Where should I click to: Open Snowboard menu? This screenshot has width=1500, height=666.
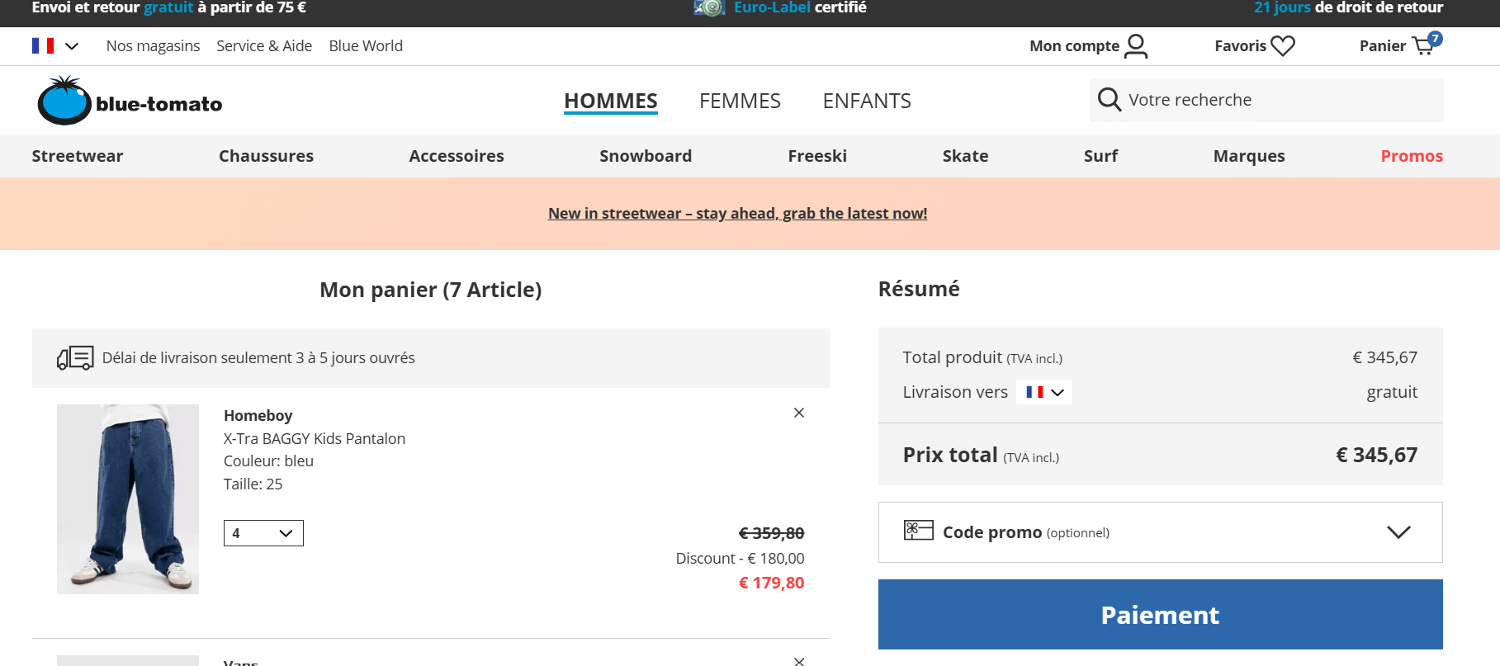(x=646, y=156)
